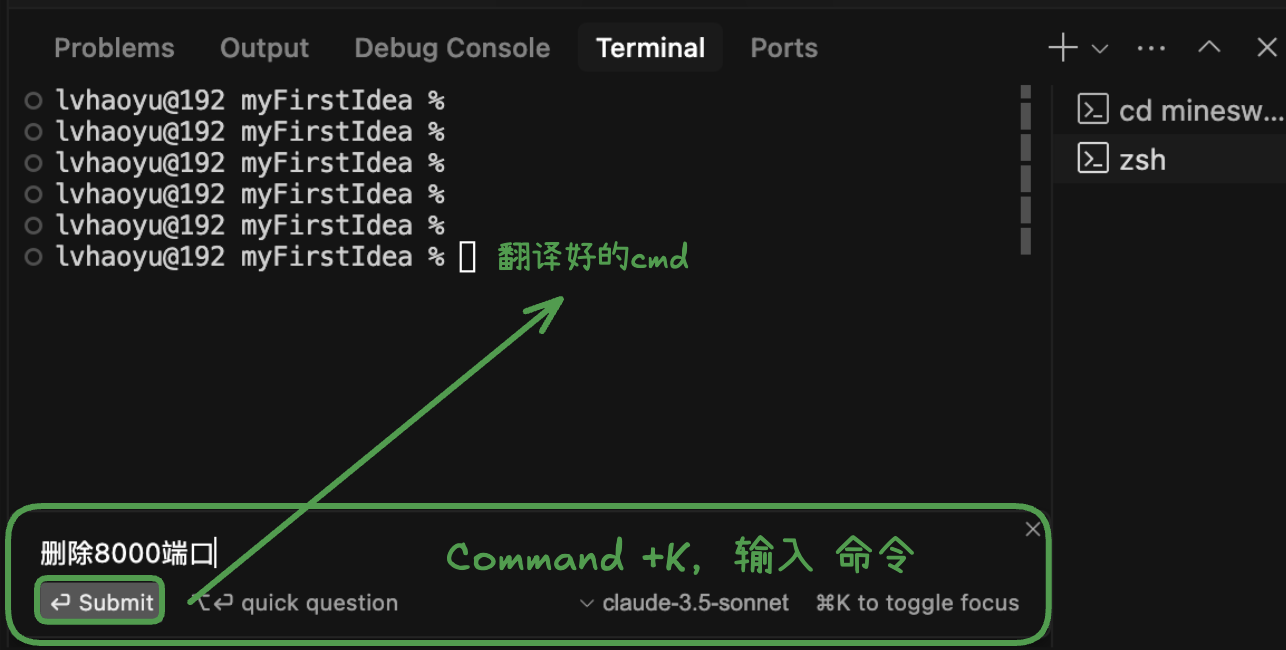This screenshot has width=1286, height=650.
Task: Click into the command prompt input field
Action: click(300, 553)
